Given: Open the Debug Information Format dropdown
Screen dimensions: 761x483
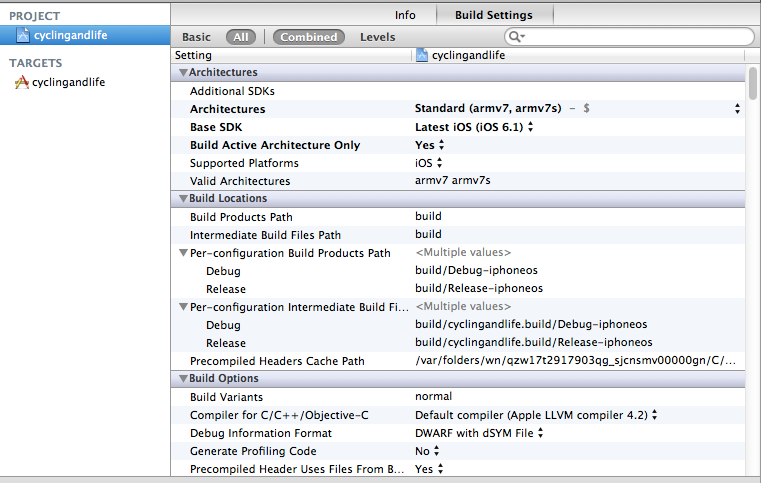Looking at the screenshot, I should coord(479,433).
